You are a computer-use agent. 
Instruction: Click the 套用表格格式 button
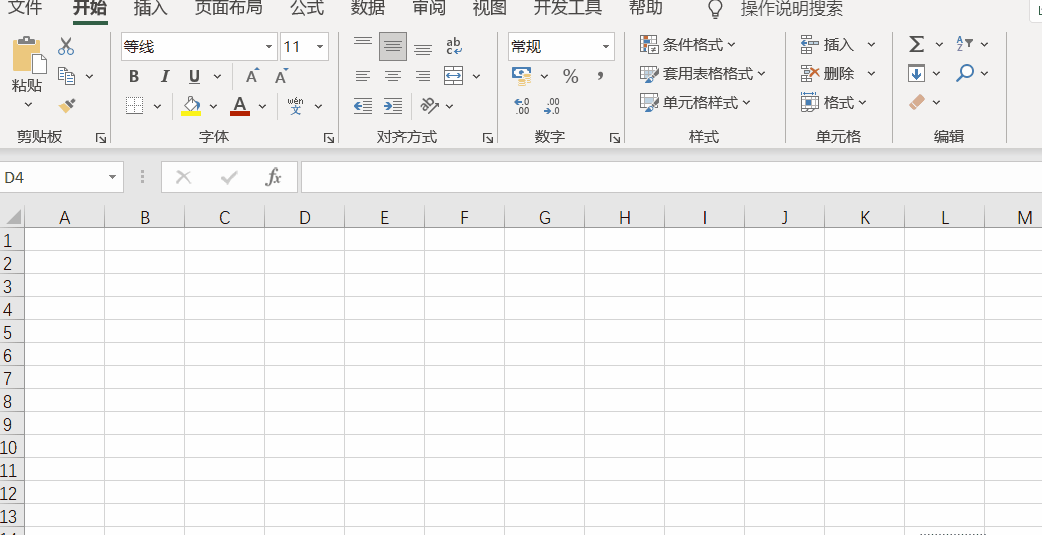coord(702,74)
